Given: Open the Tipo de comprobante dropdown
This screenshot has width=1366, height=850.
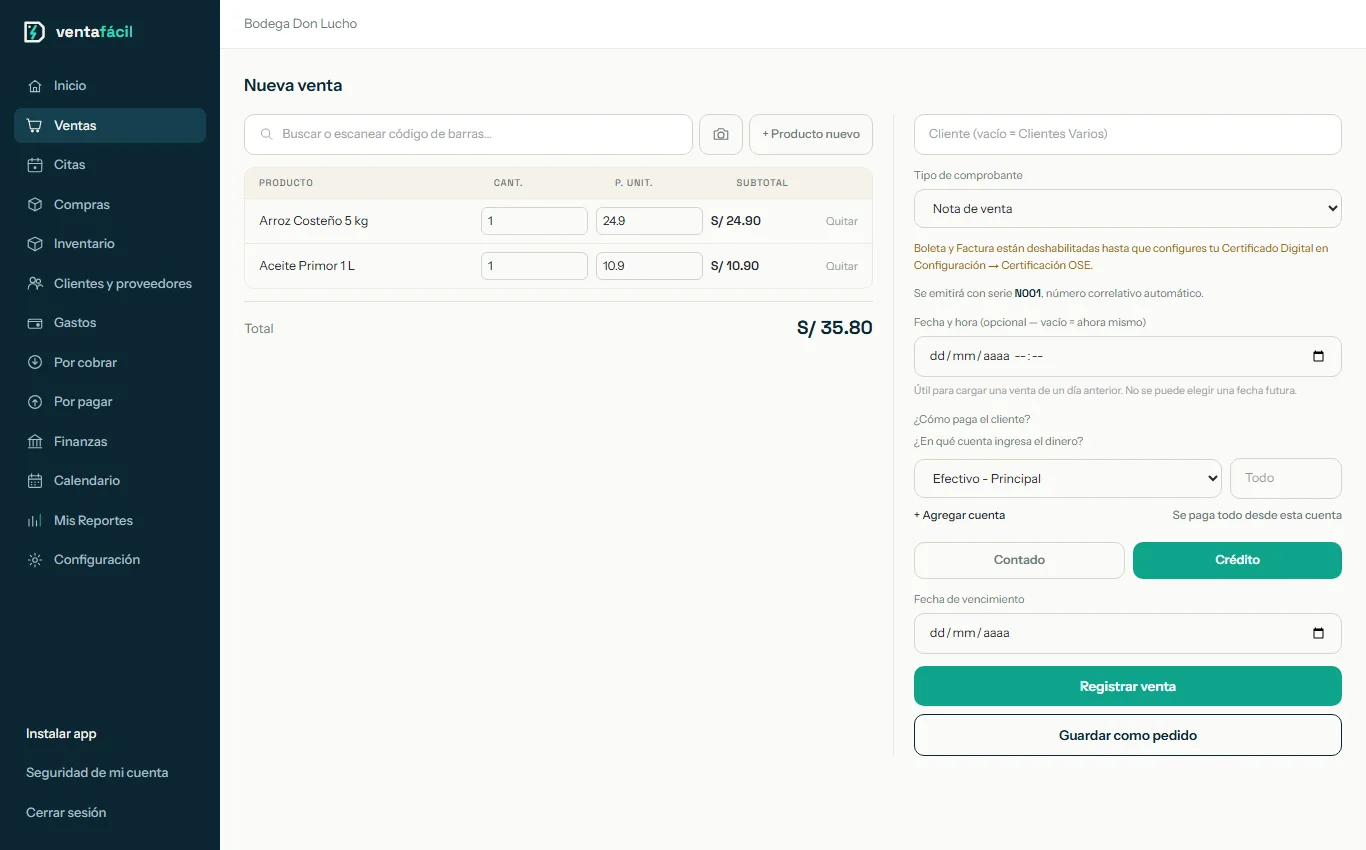Looking at the screenshot, I should pos(1128,209).
